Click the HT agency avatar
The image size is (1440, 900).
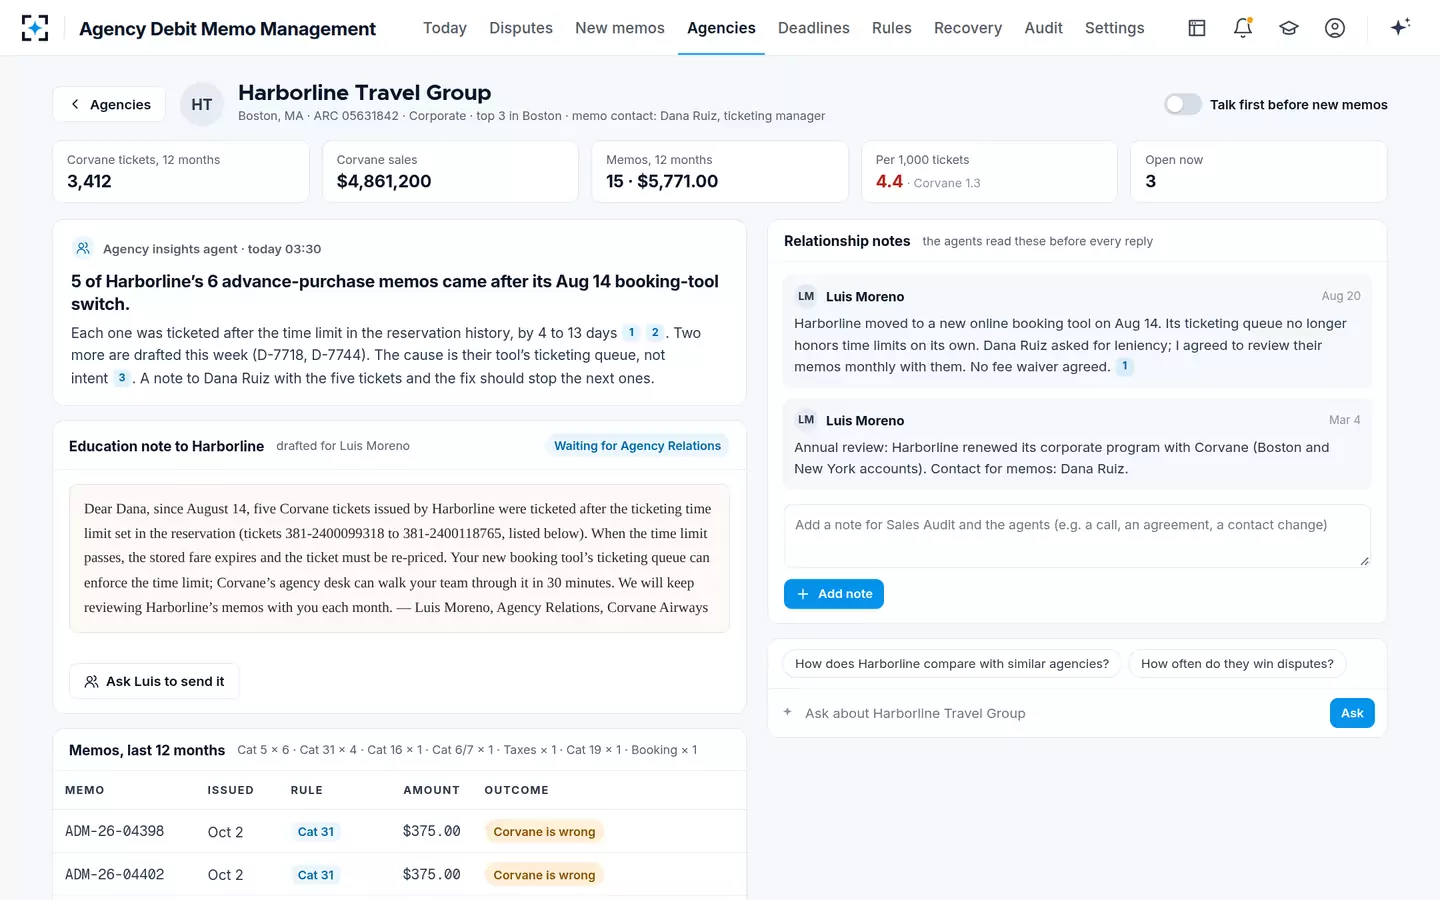(x=202, y=104)
